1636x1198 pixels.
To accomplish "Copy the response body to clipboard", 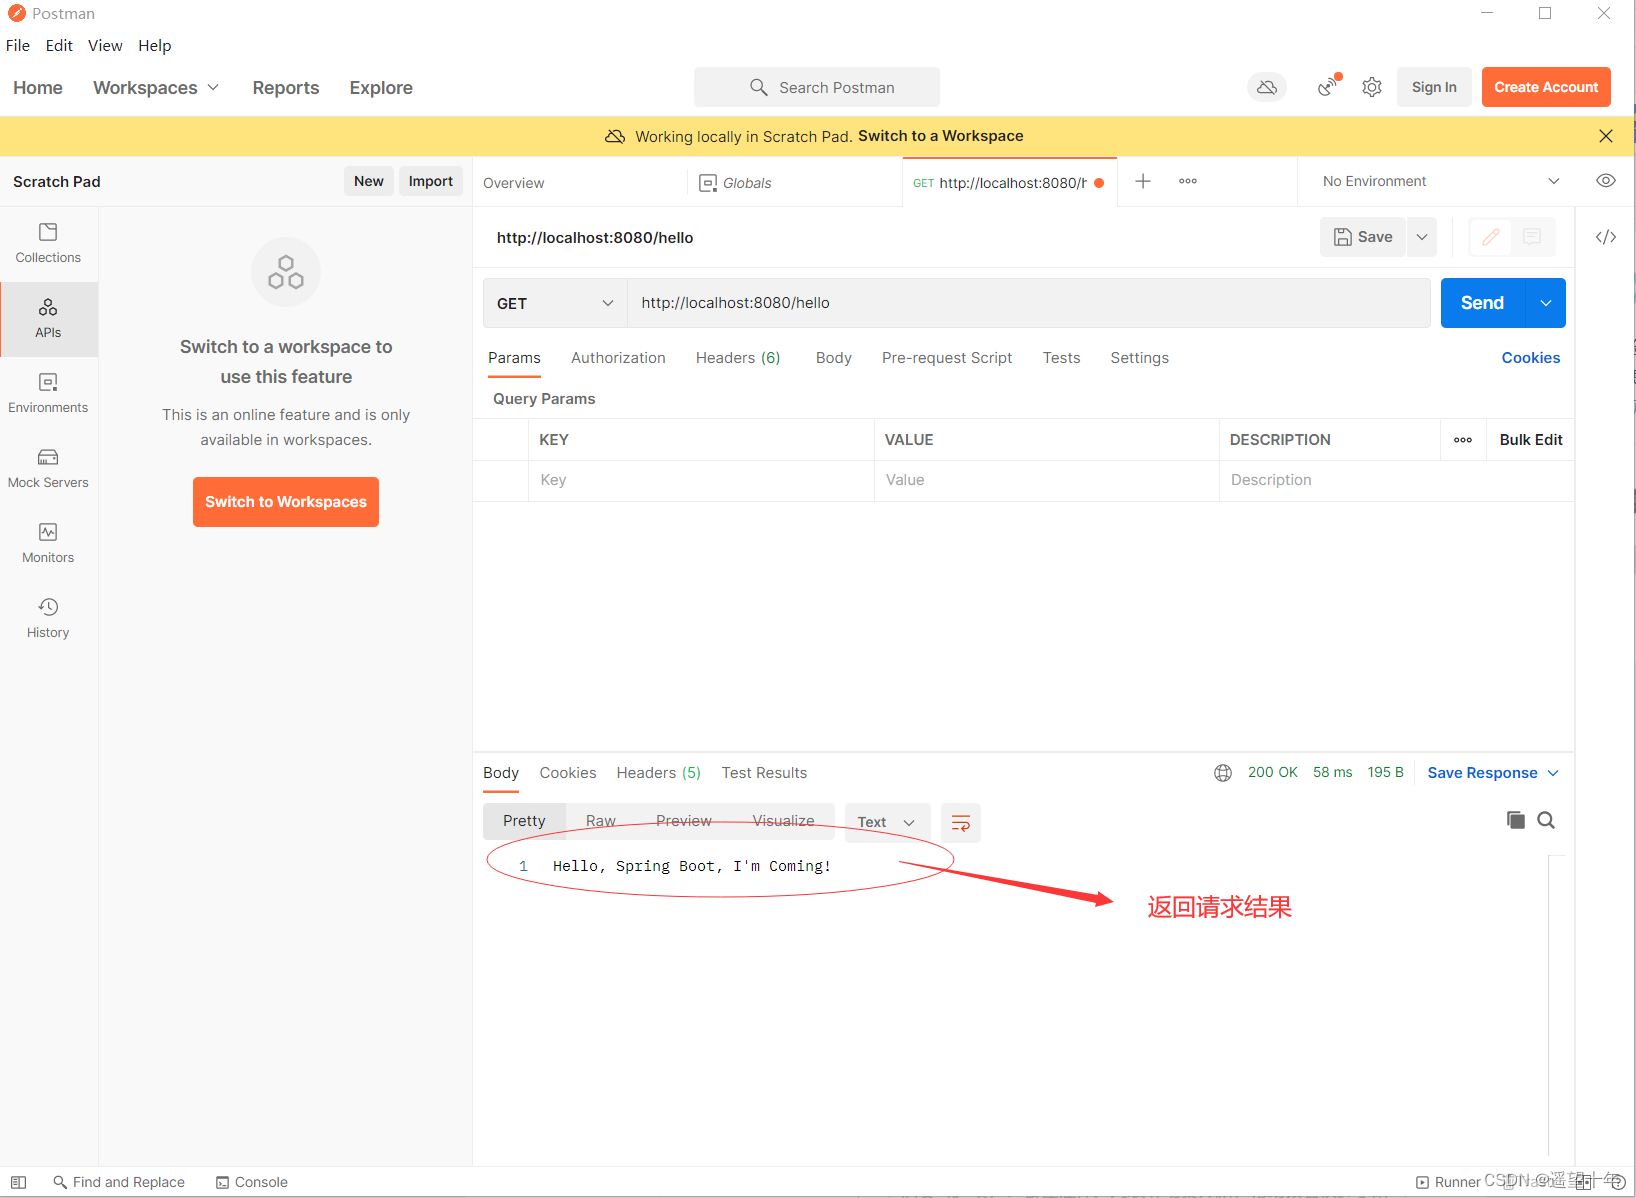I will tap(1516, 820).
